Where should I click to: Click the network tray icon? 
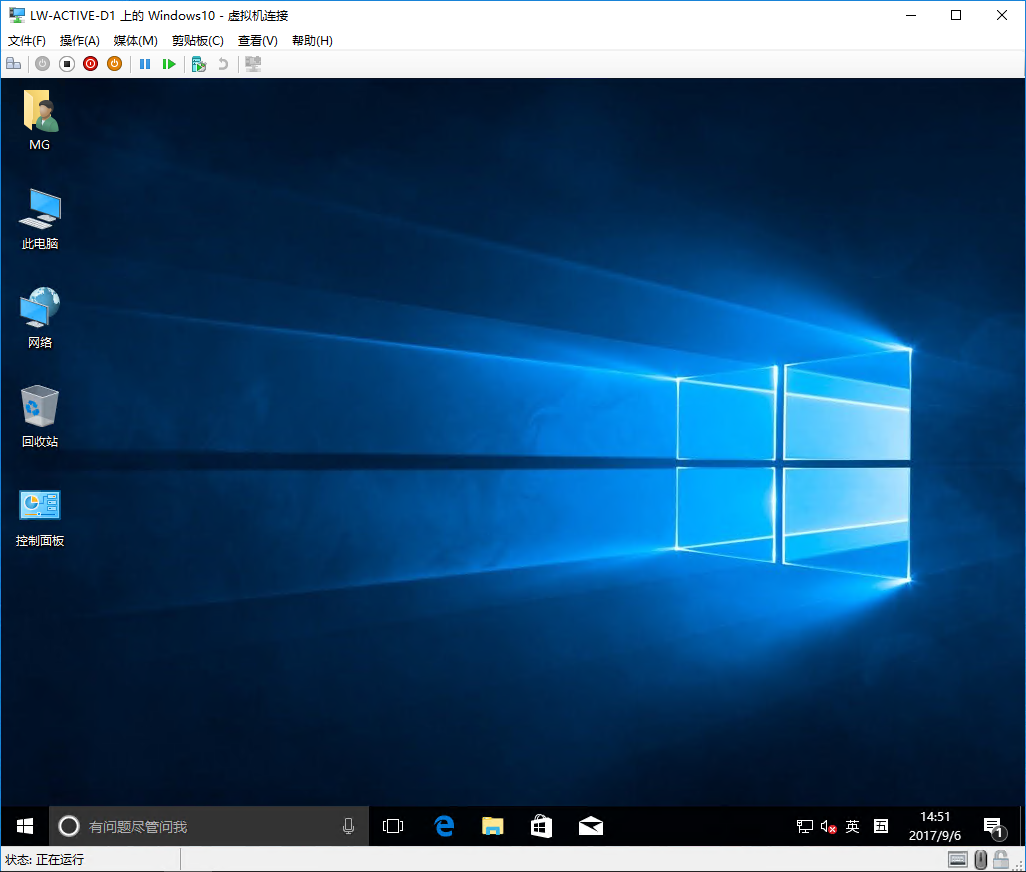pyautogui.click(x=804, y=826)
